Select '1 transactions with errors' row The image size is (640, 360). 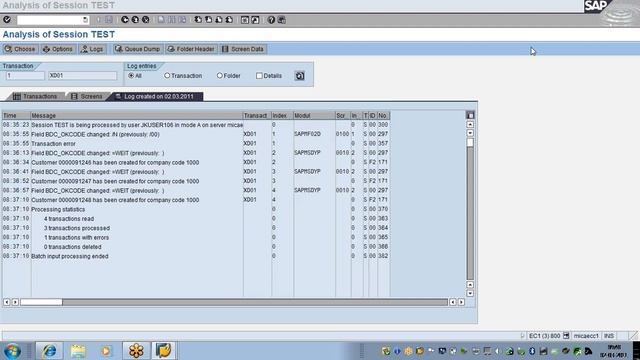[196, 238]
